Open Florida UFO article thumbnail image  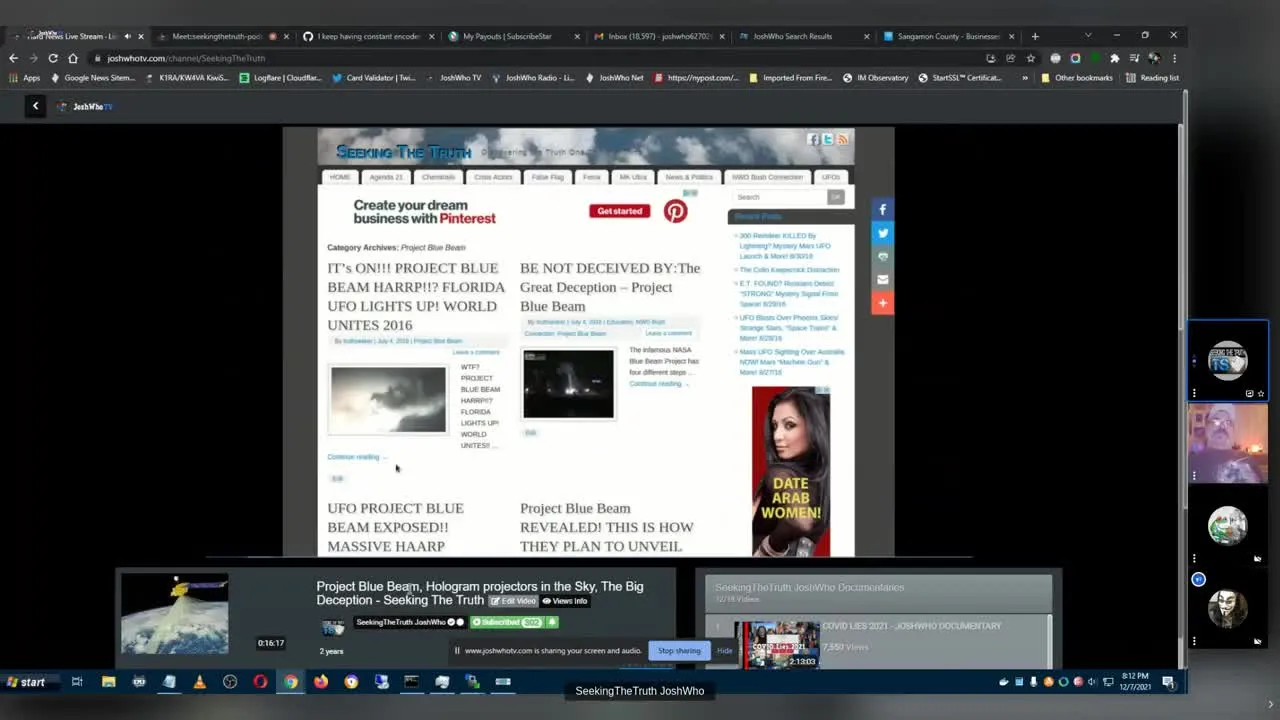point(388,399)
